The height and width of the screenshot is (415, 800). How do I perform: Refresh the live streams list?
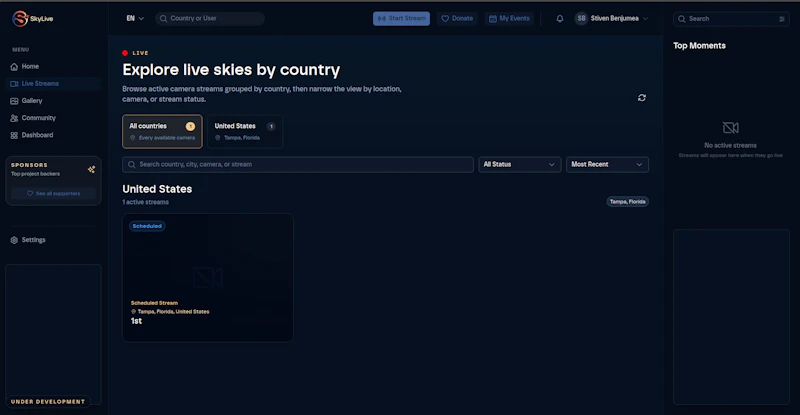point(642,97)
